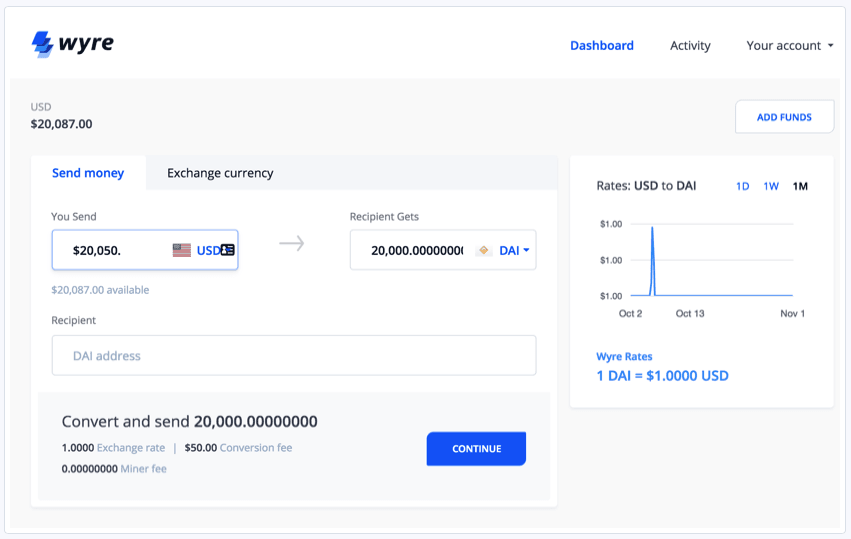Click the Oct 2 chart axis label

[630, 314]
